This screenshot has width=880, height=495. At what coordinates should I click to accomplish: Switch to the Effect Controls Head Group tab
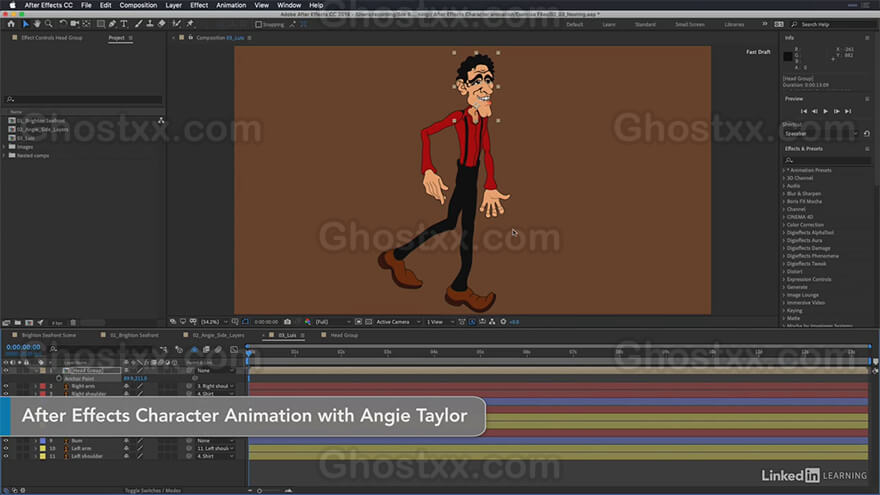coord(52,38)
